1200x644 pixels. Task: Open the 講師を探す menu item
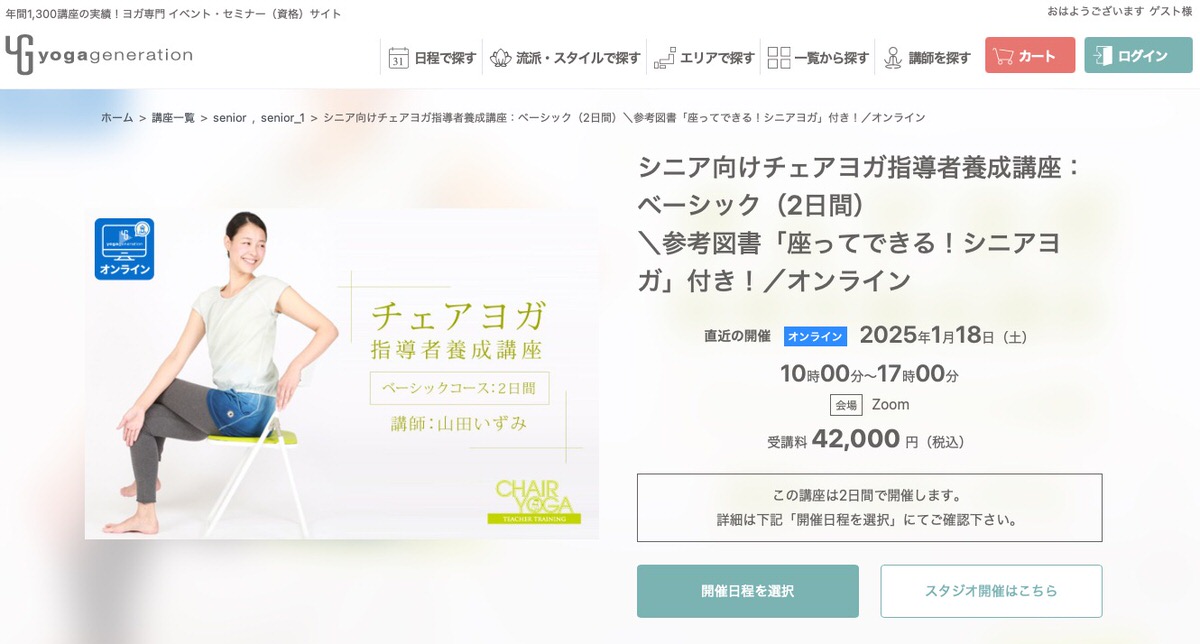coord(927,58)
